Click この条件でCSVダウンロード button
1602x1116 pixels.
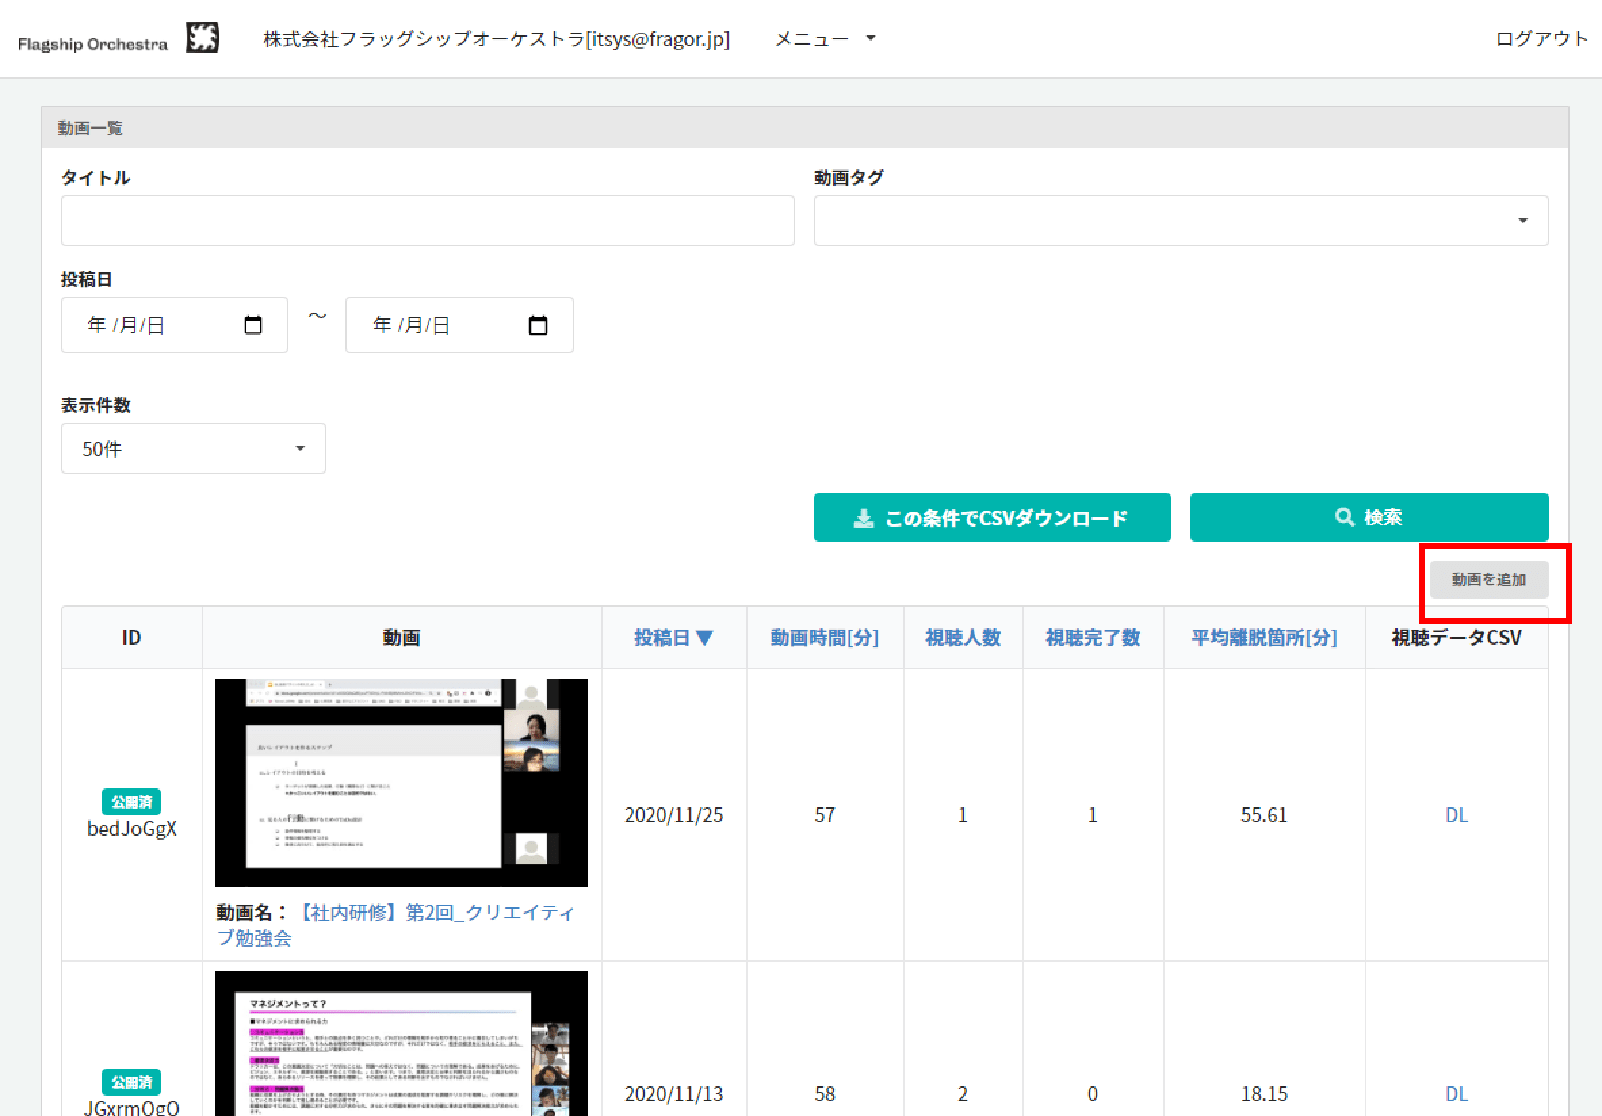tap(991, 518)
